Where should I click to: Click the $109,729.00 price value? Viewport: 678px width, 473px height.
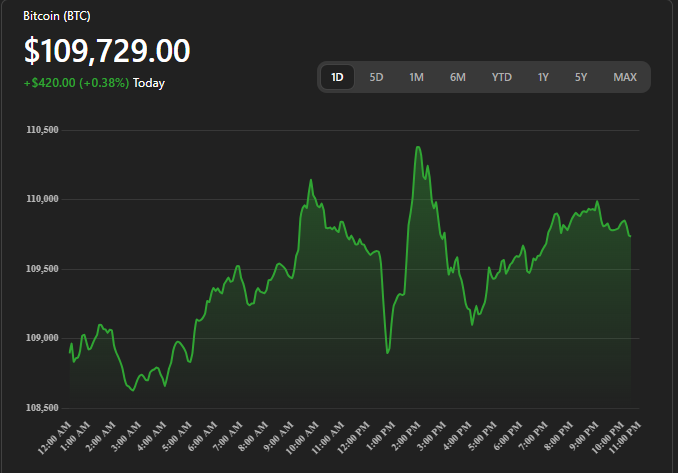click(107, 51)
